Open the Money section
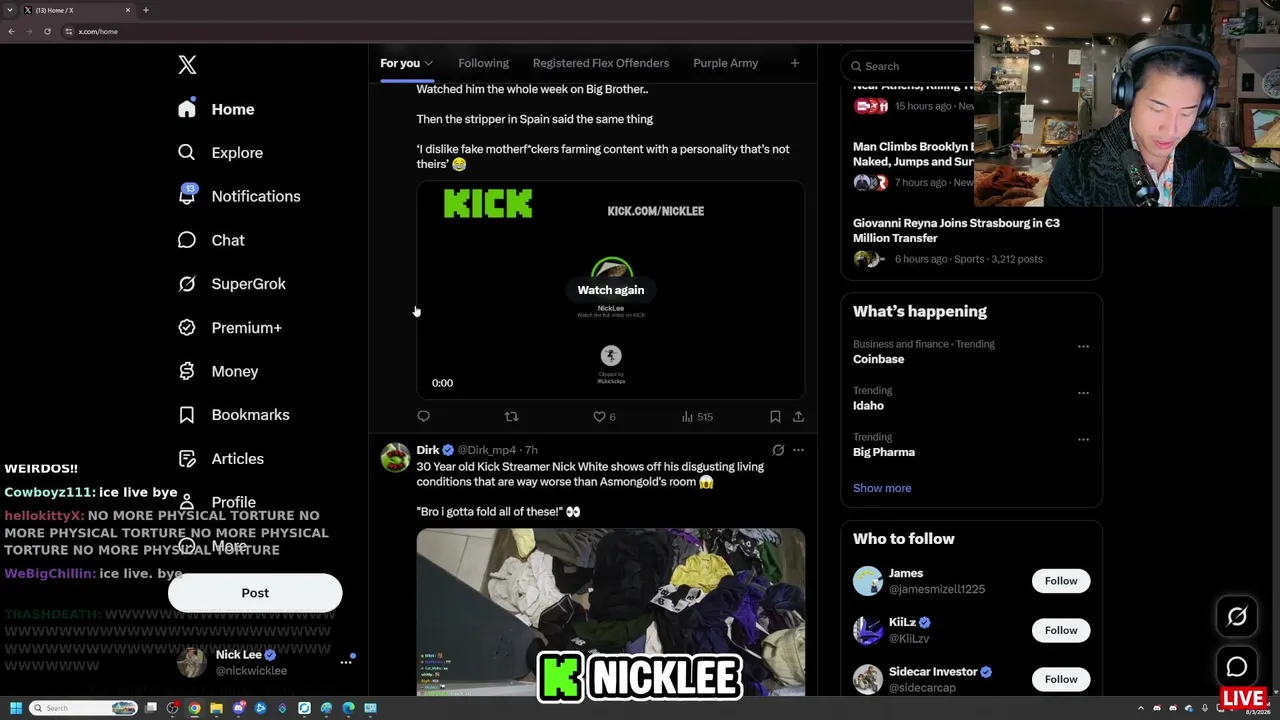Image resolution: width=1280 pixels, height=720 pixels. [x=218, y=371]
